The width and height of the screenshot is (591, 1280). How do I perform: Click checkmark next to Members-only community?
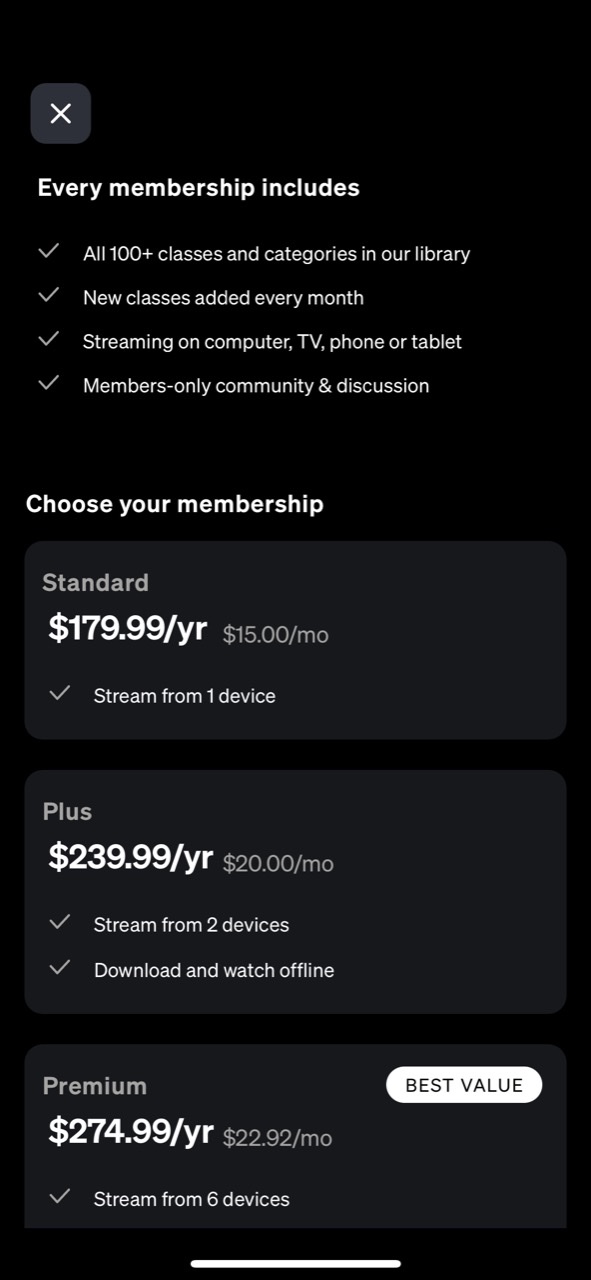(48, 383)
